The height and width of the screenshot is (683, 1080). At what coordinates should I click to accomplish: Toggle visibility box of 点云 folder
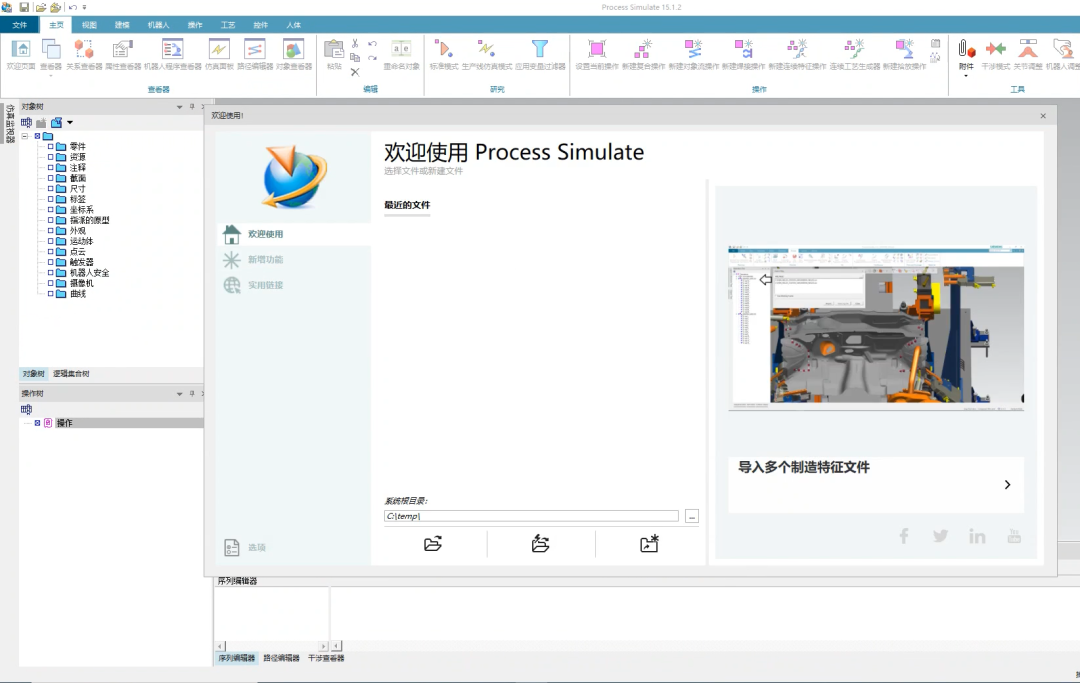[50, 251]
